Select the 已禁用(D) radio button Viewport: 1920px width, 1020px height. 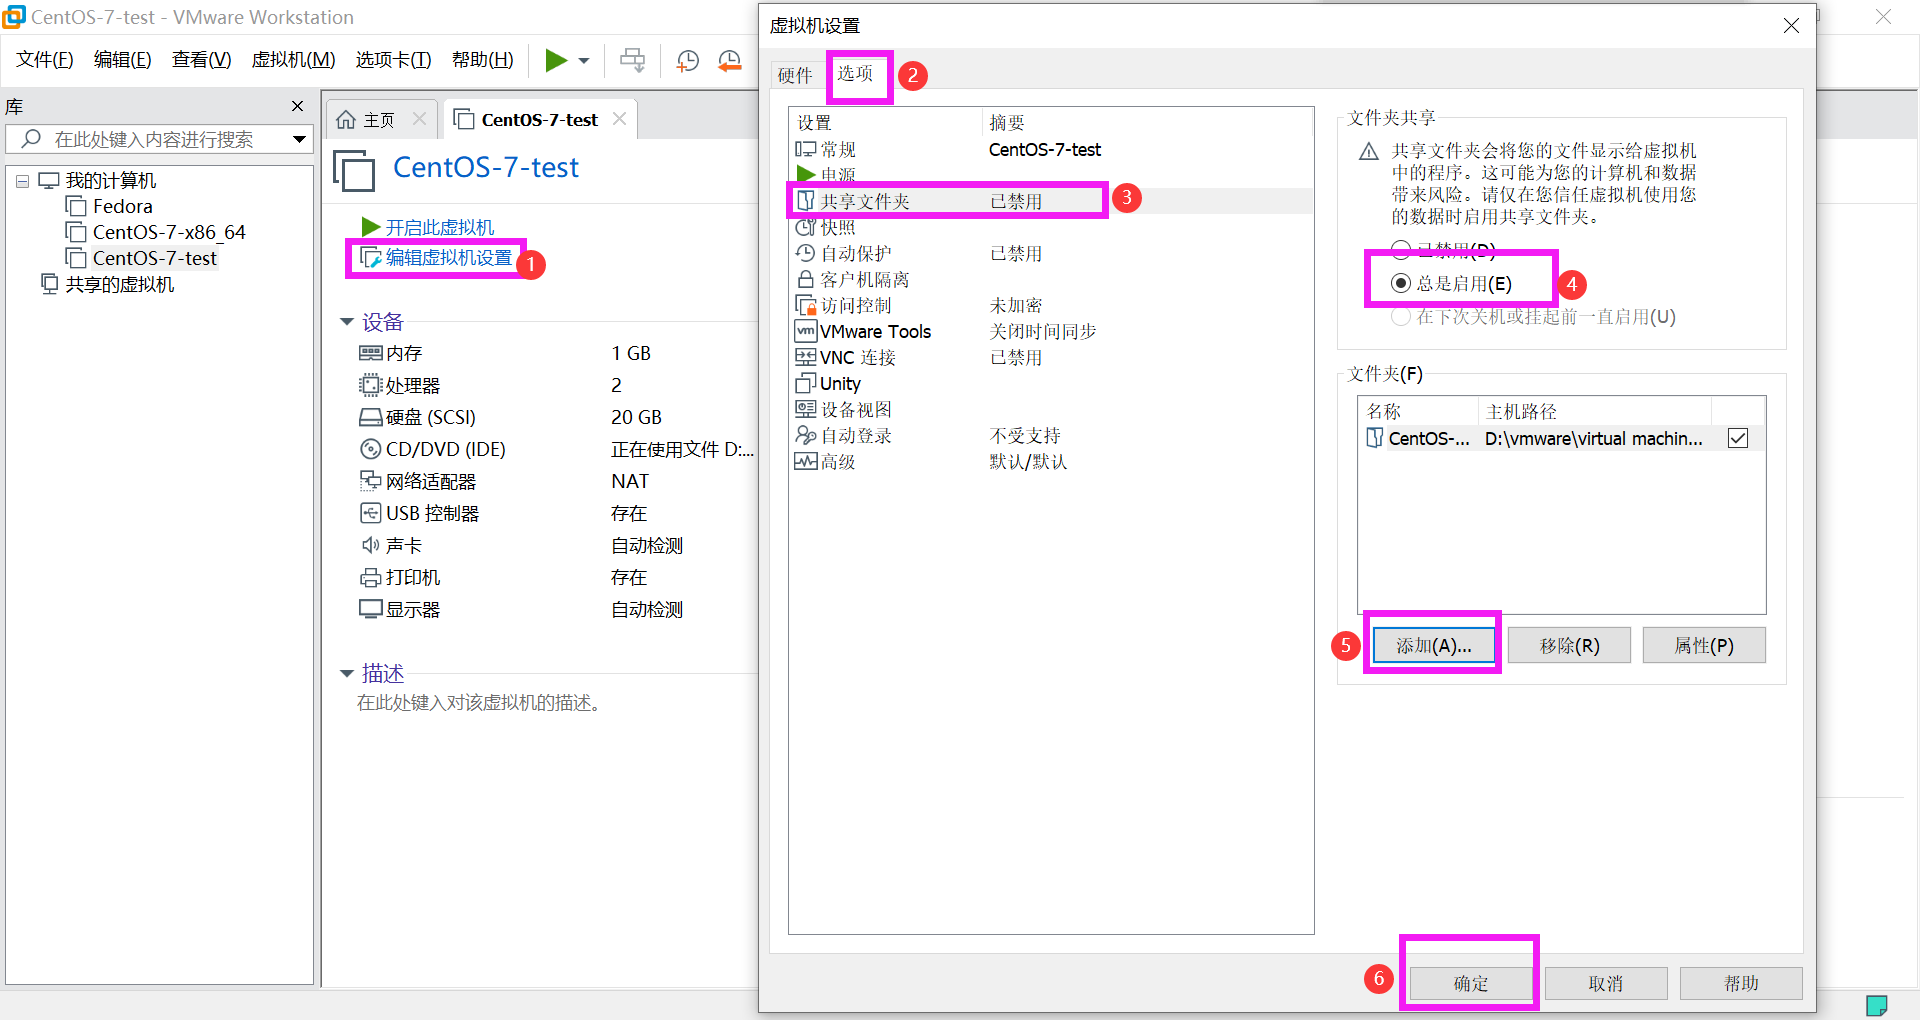[x=1401, y=250]
